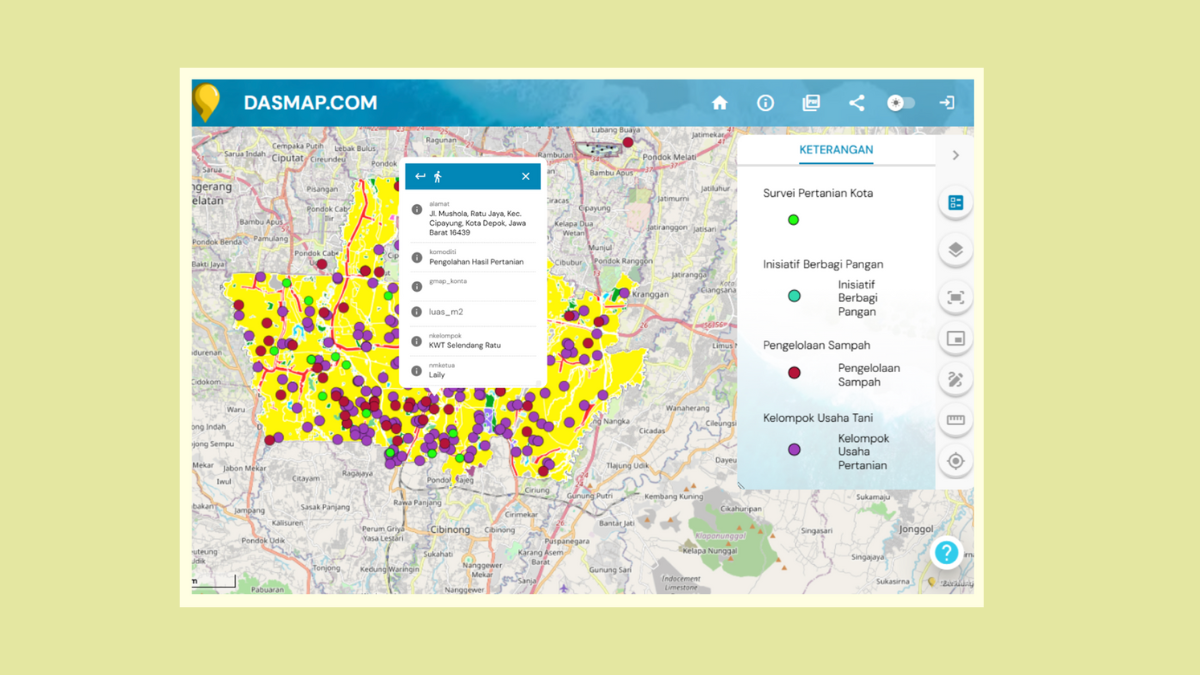Click the DASMAP.COM yellow pin logo

[206, 102]
